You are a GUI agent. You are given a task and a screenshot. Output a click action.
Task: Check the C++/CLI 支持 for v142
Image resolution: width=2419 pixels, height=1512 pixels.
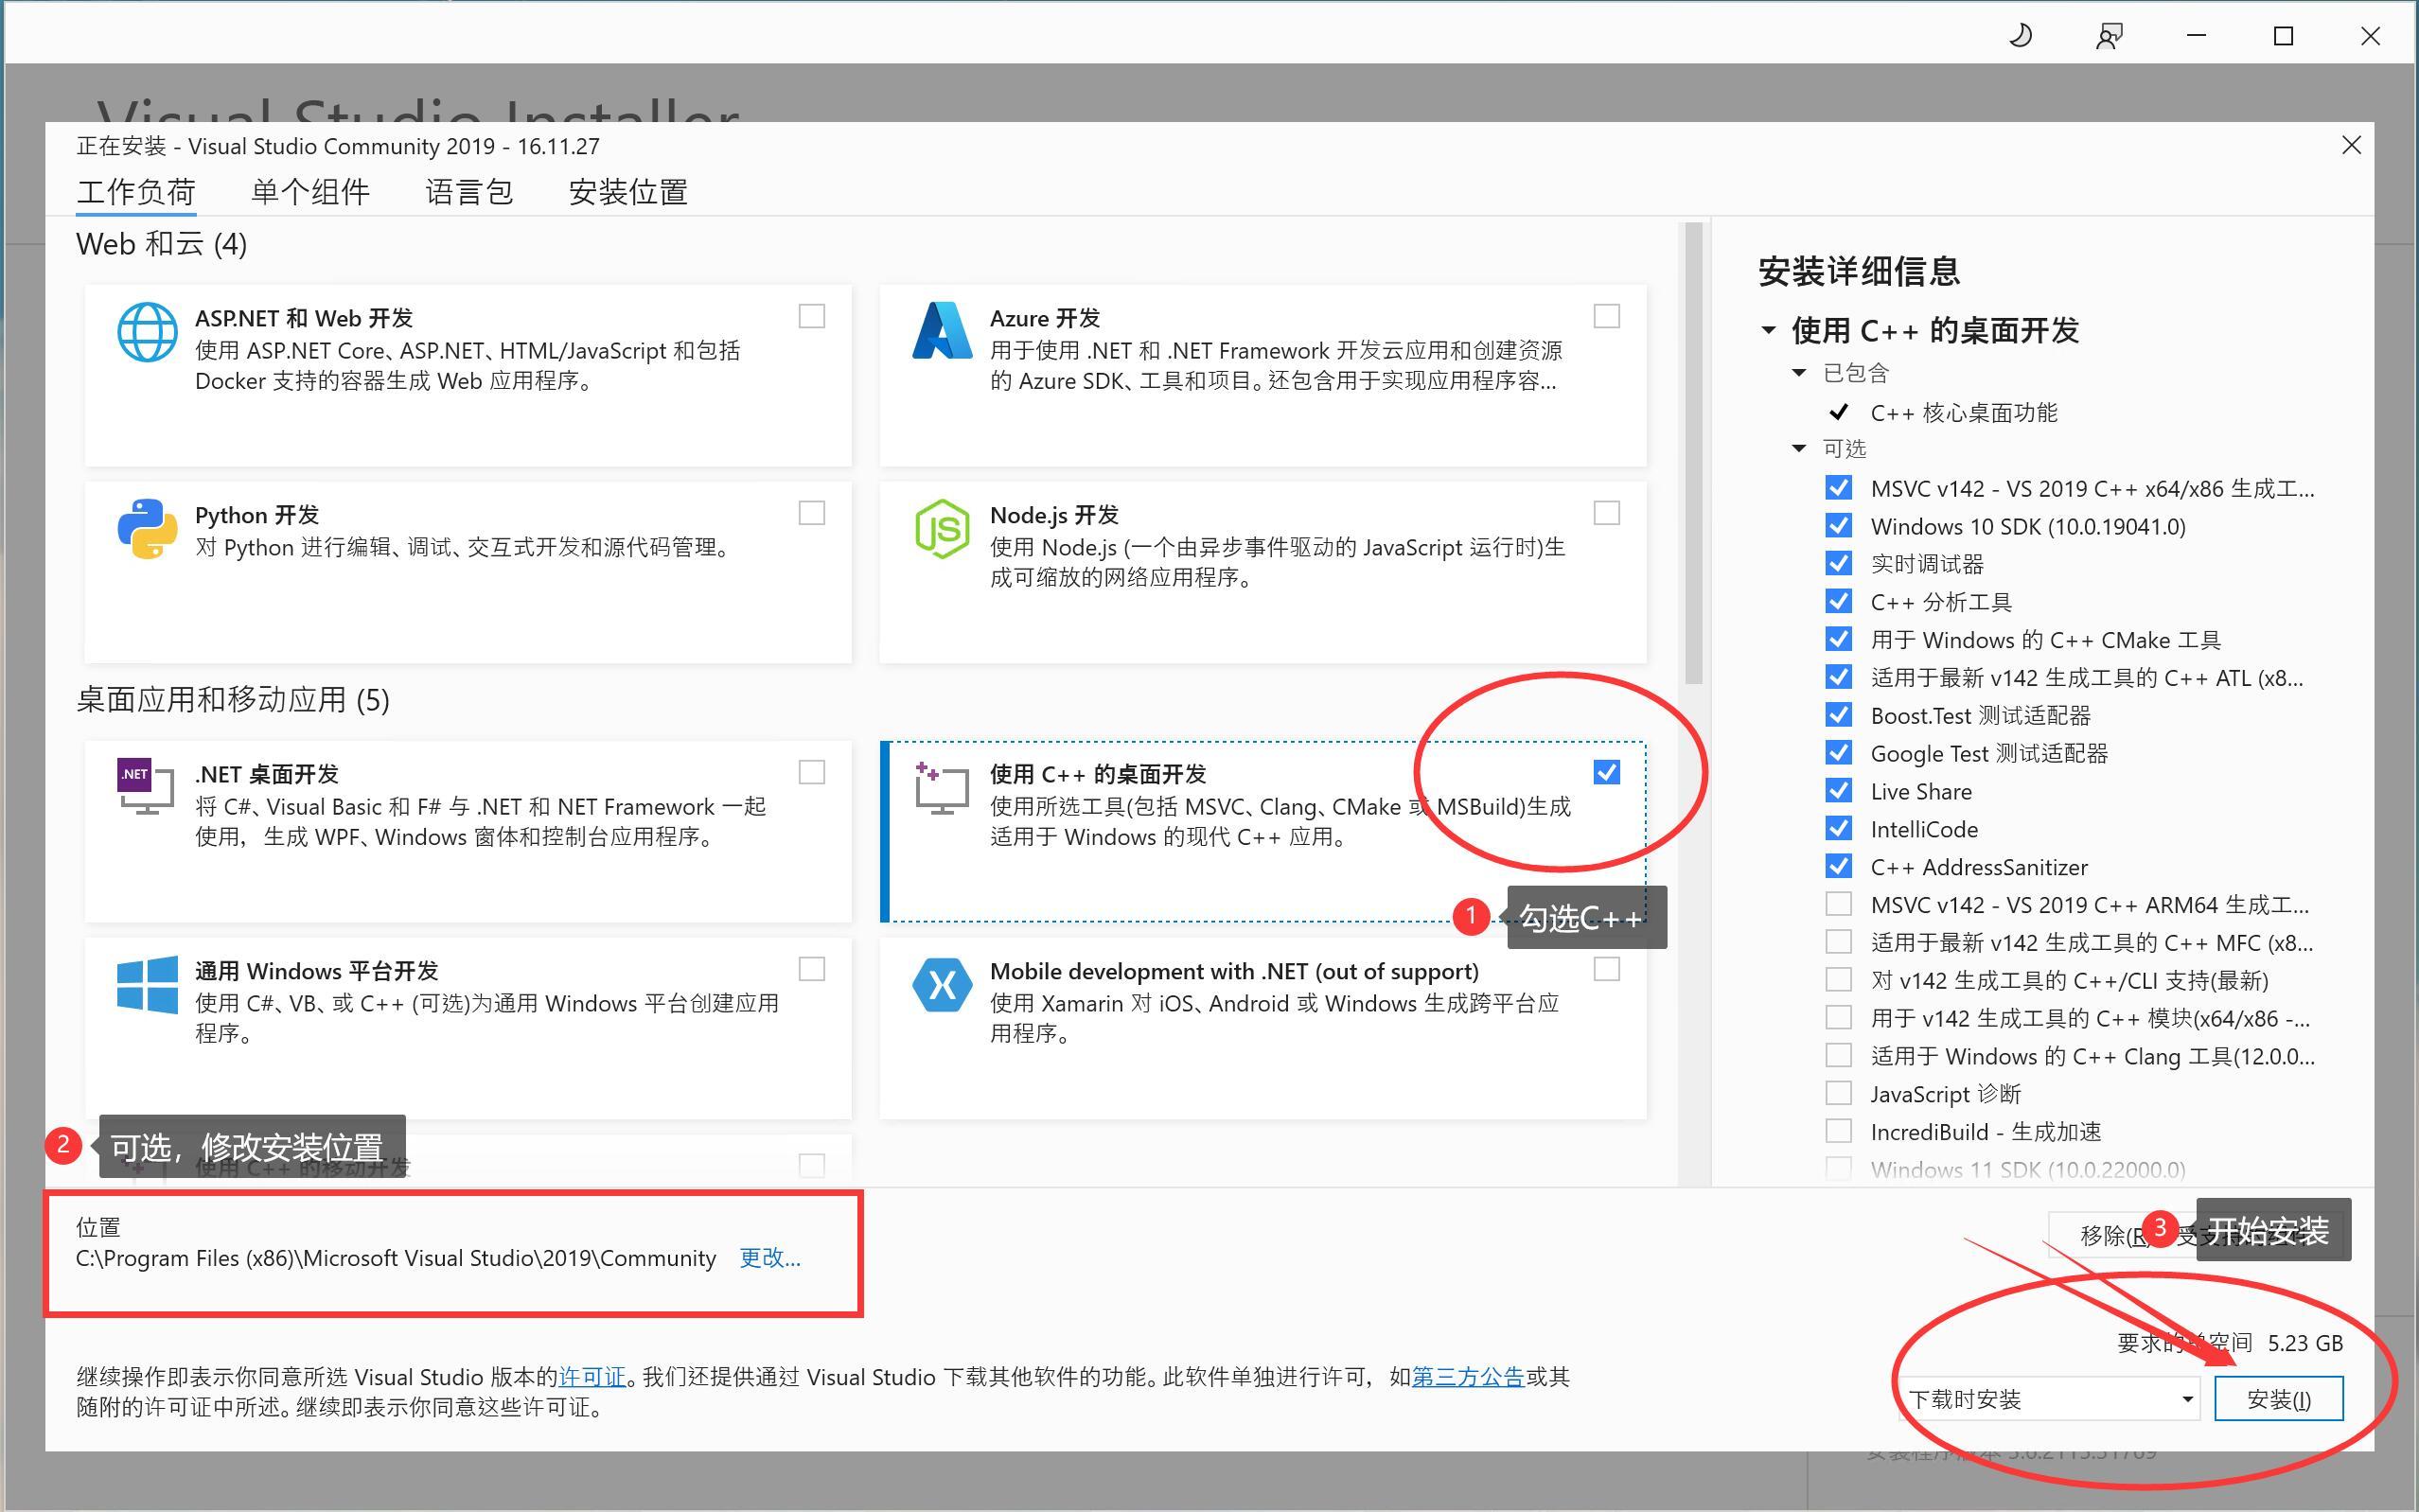click(1838, 979)
